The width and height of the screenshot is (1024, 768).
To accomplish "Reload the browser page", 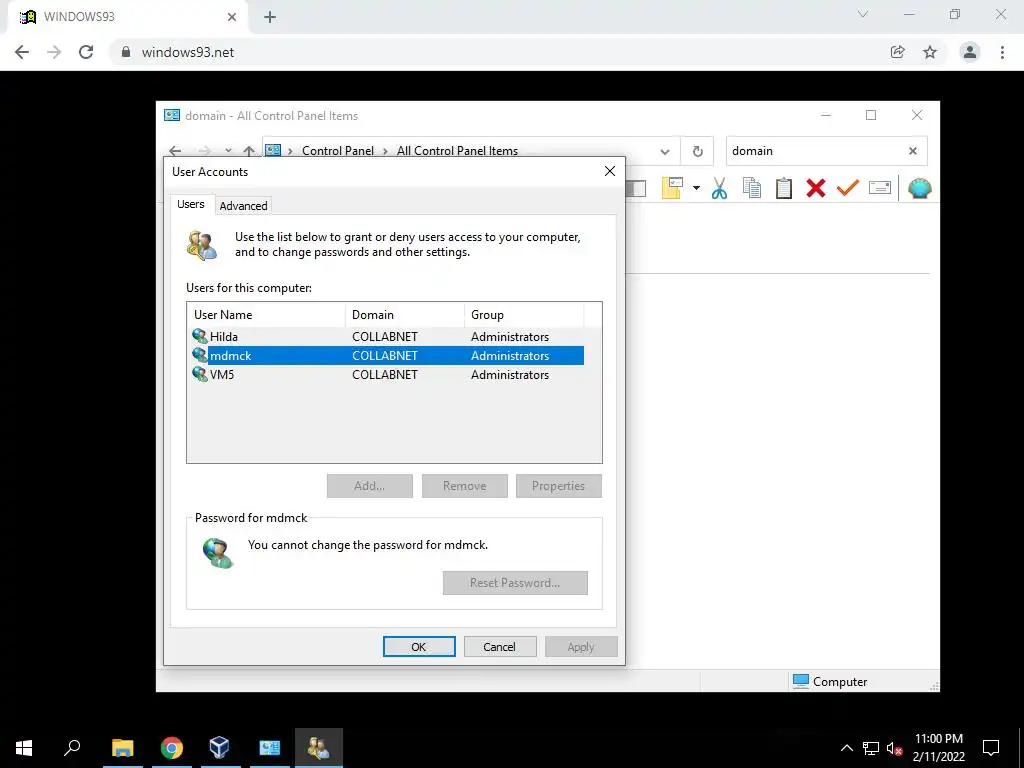I will (x=86, y=52).
